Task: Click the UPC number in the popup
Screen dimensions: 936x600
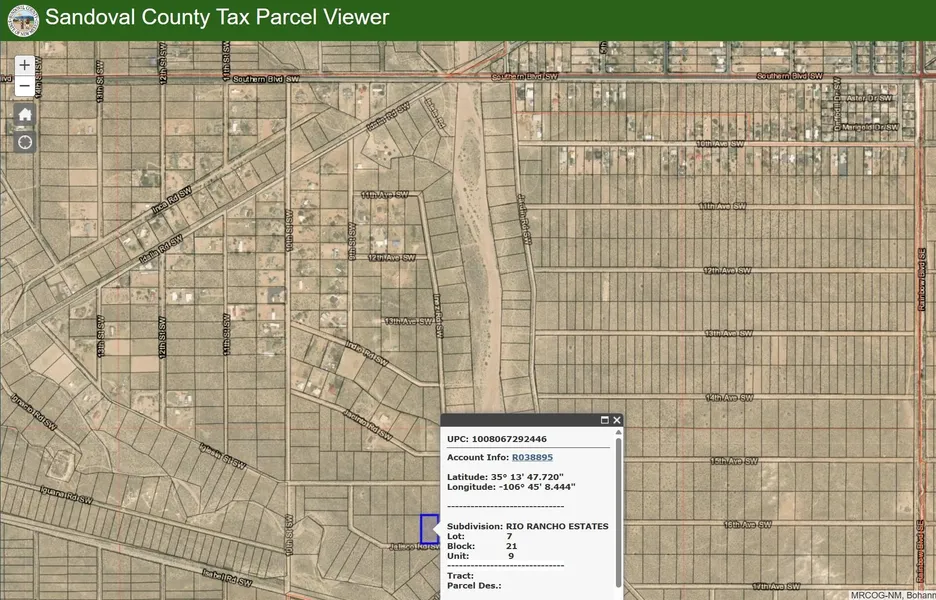Action: coord(509,439)
